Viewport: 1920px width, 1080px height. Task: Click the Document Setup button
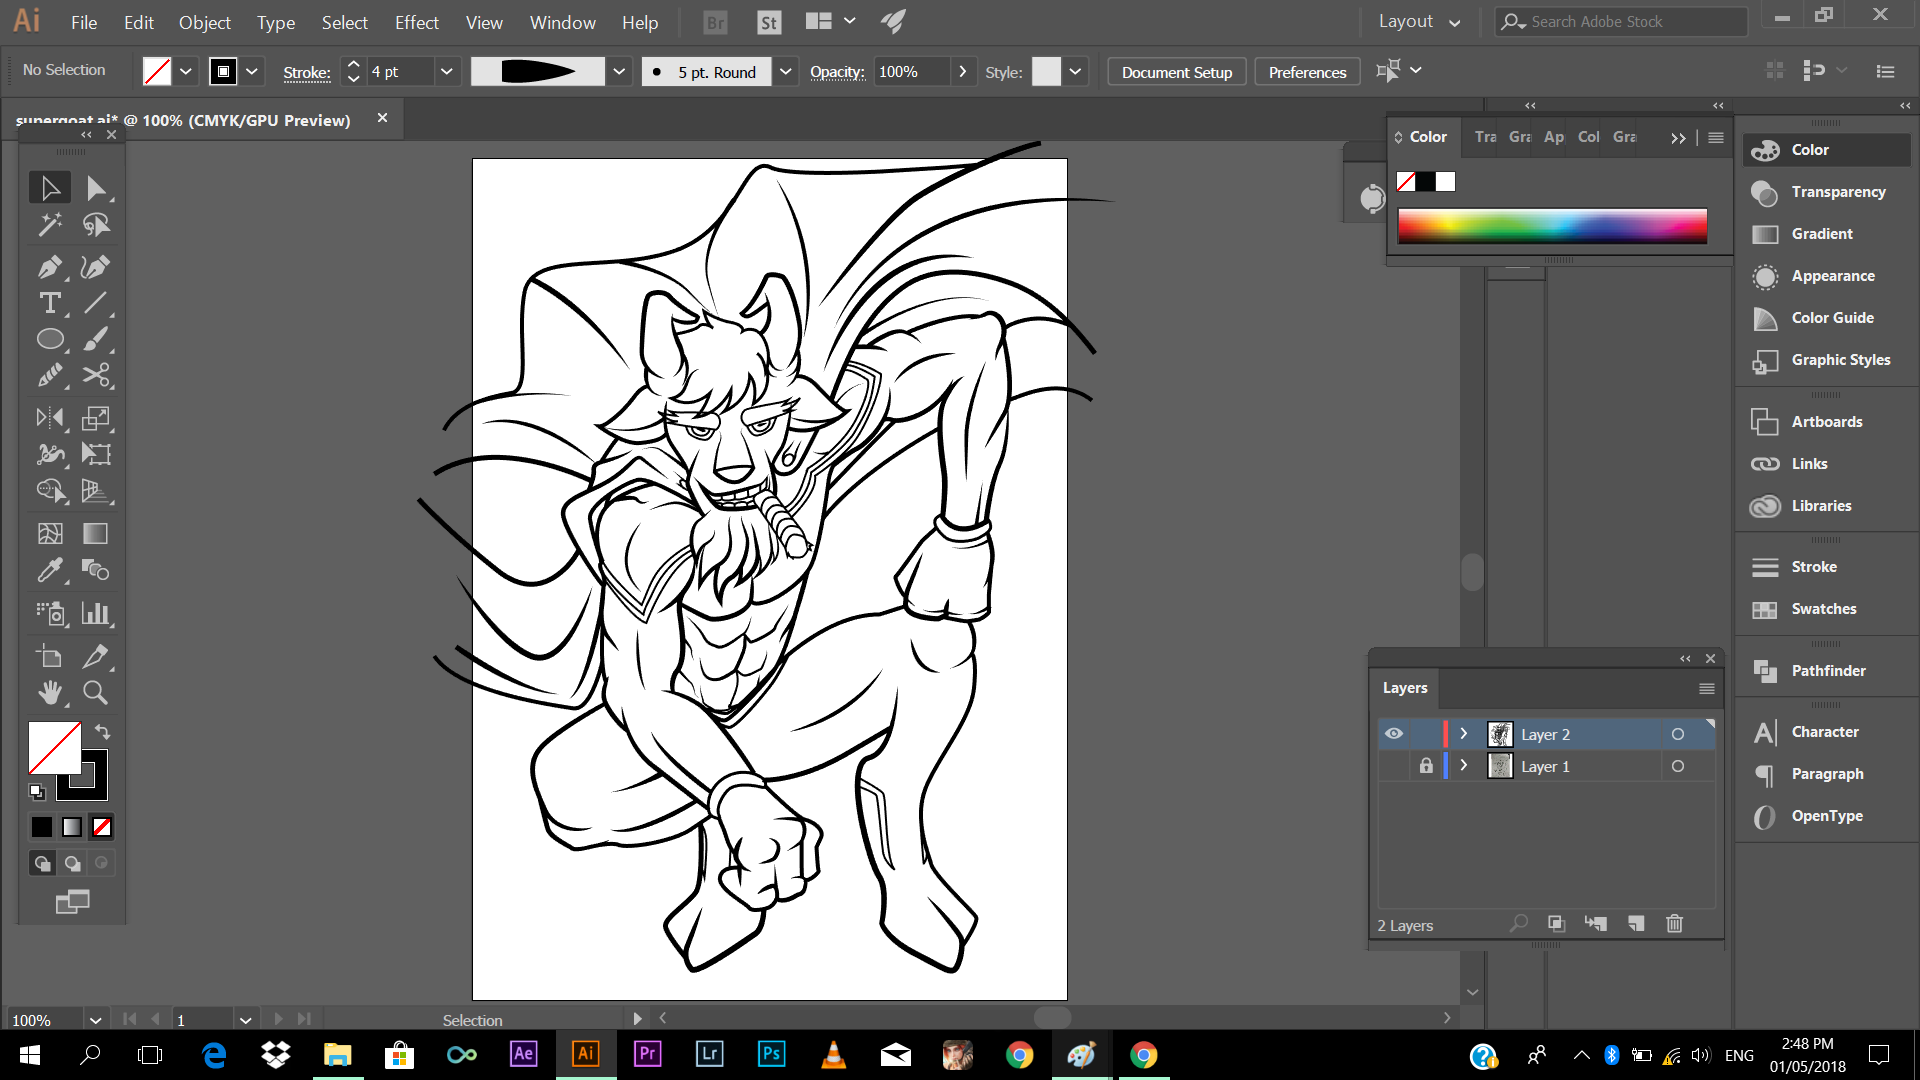point(1176,72)
